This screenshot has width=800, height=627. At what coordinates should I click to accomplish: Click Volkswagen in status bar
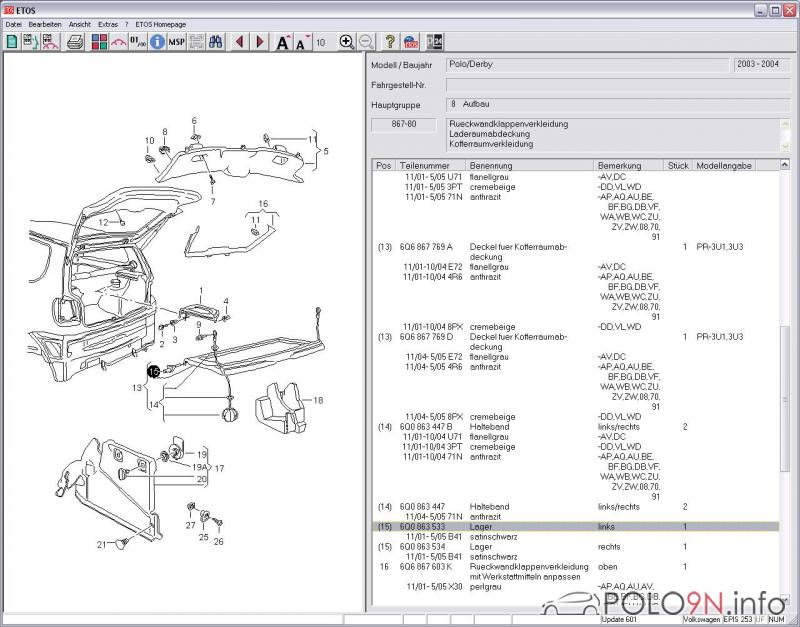pyautogui.click(x=702, y=619)
